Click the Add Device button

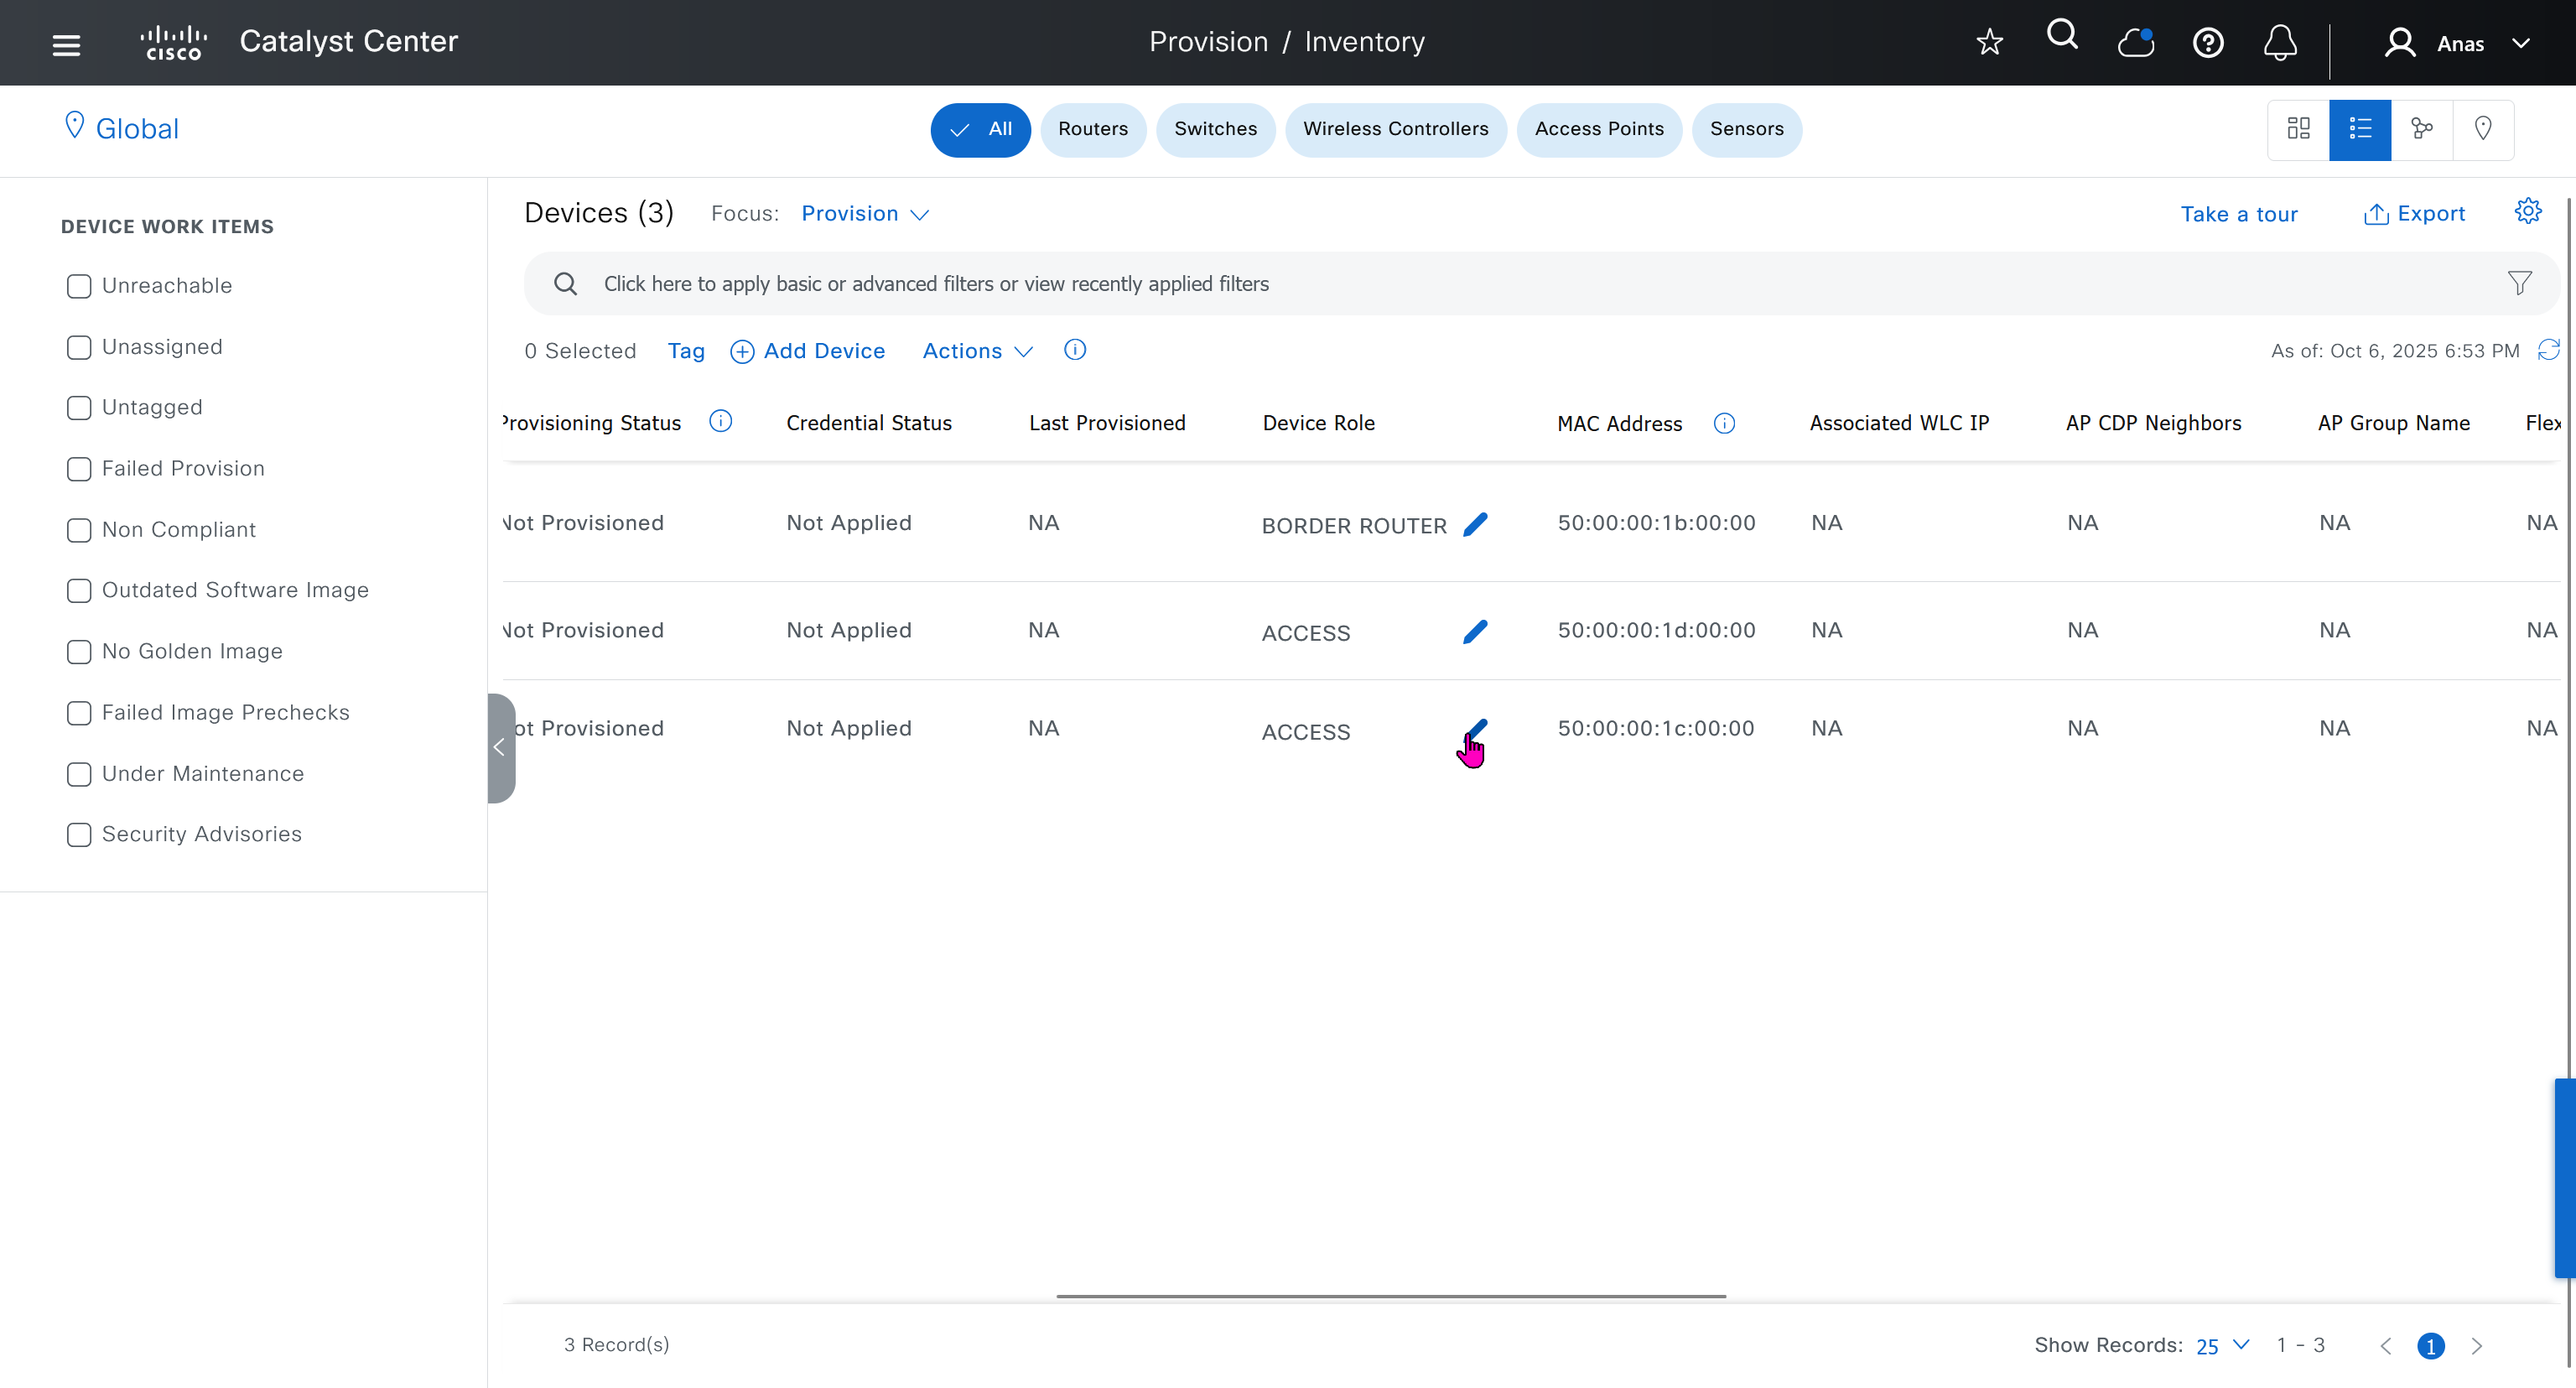pos(808,351)
